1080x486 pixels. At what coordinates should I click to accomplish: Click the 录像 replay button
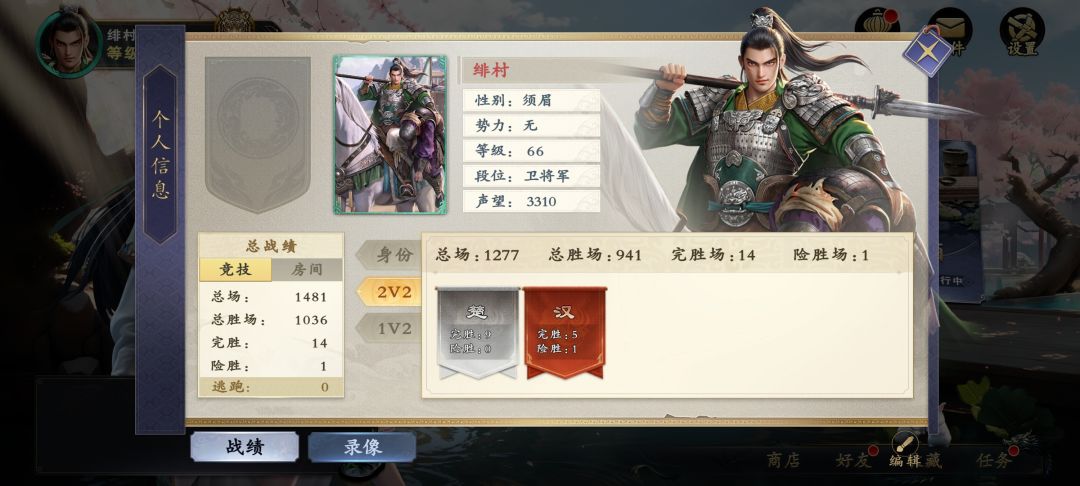[362, 447]
